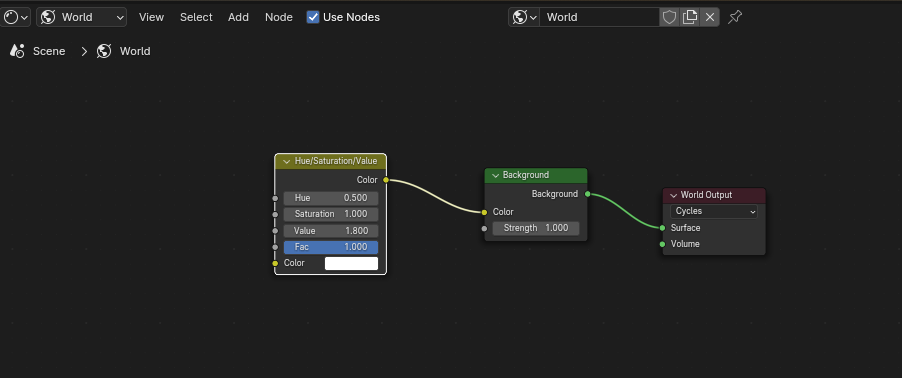
Task: Adjust the Fac 1.000 slider
Action: click(331, 247)
